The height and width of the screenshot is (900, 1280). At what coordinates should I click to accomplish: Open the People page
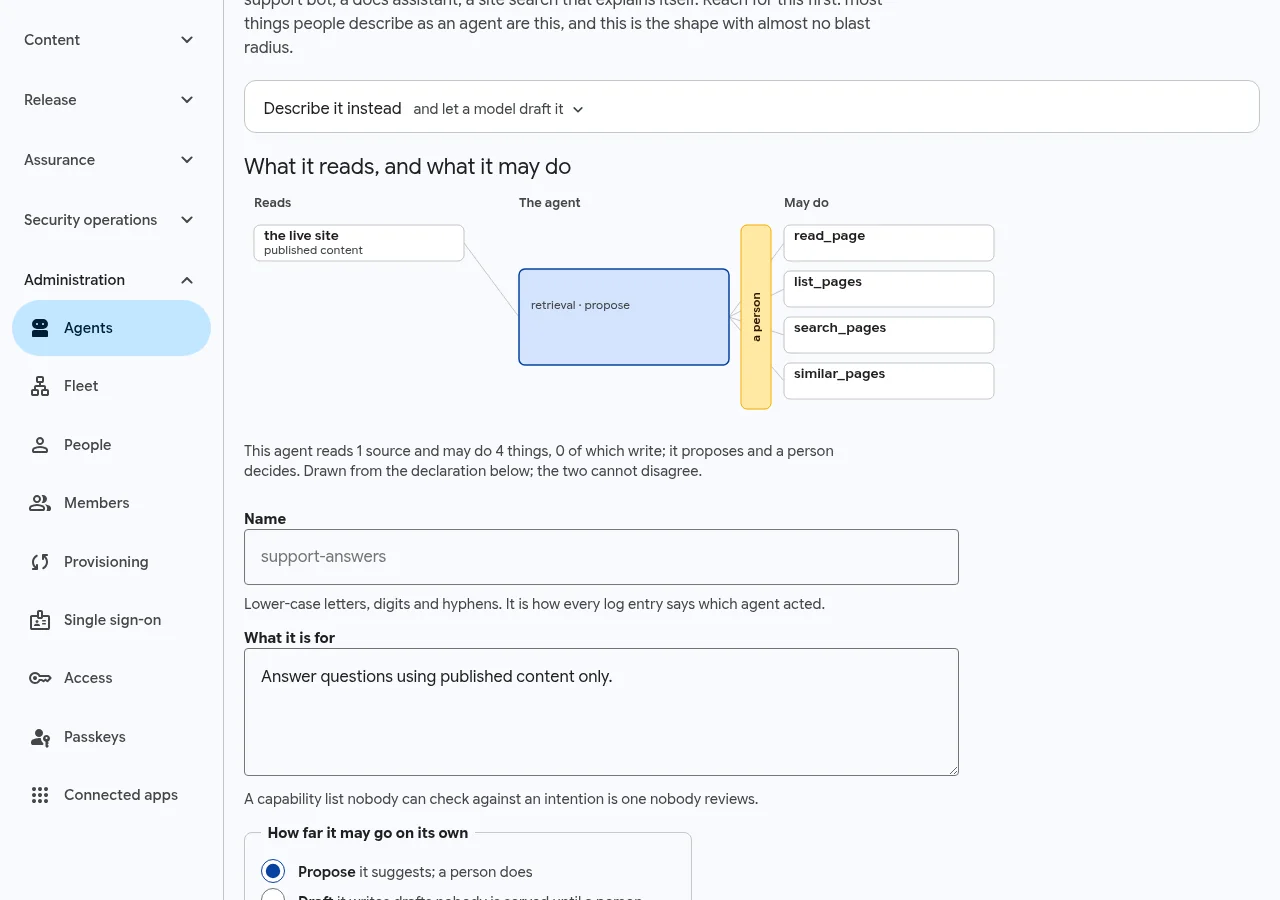coord(111,445)
